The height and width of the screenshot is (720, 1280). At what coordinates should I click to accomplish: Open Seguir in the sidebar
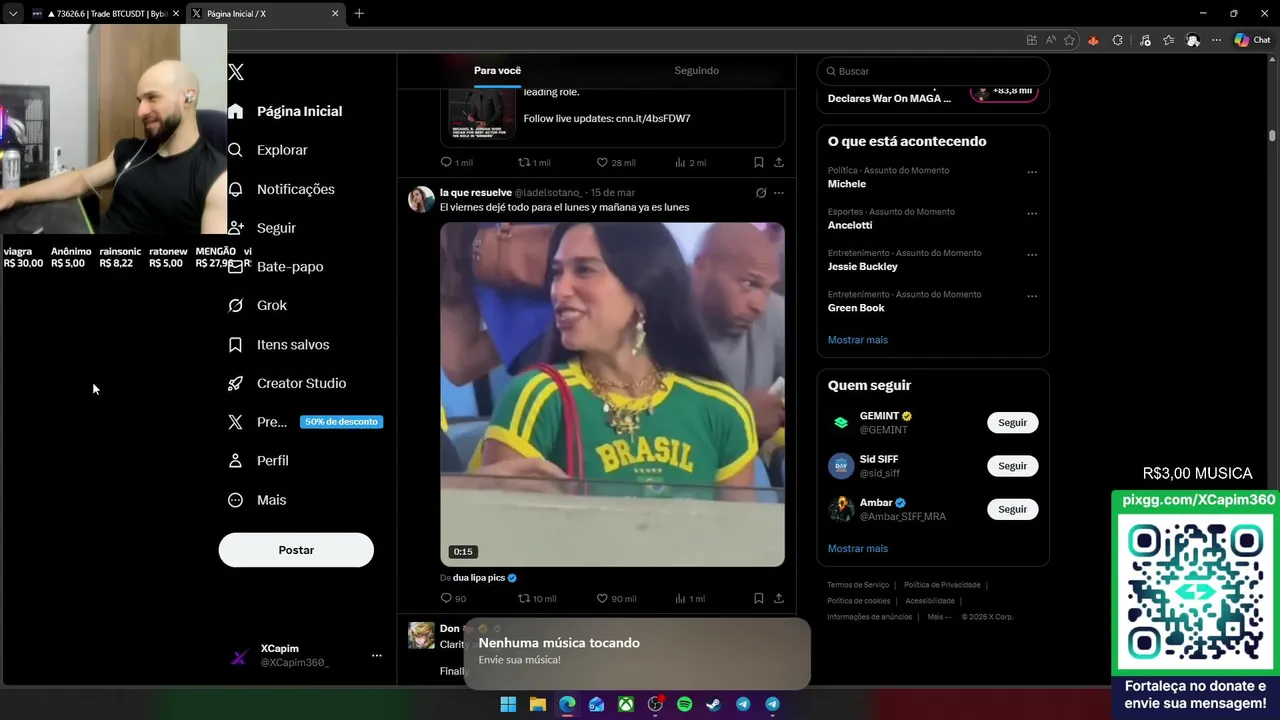coord(261,228)
